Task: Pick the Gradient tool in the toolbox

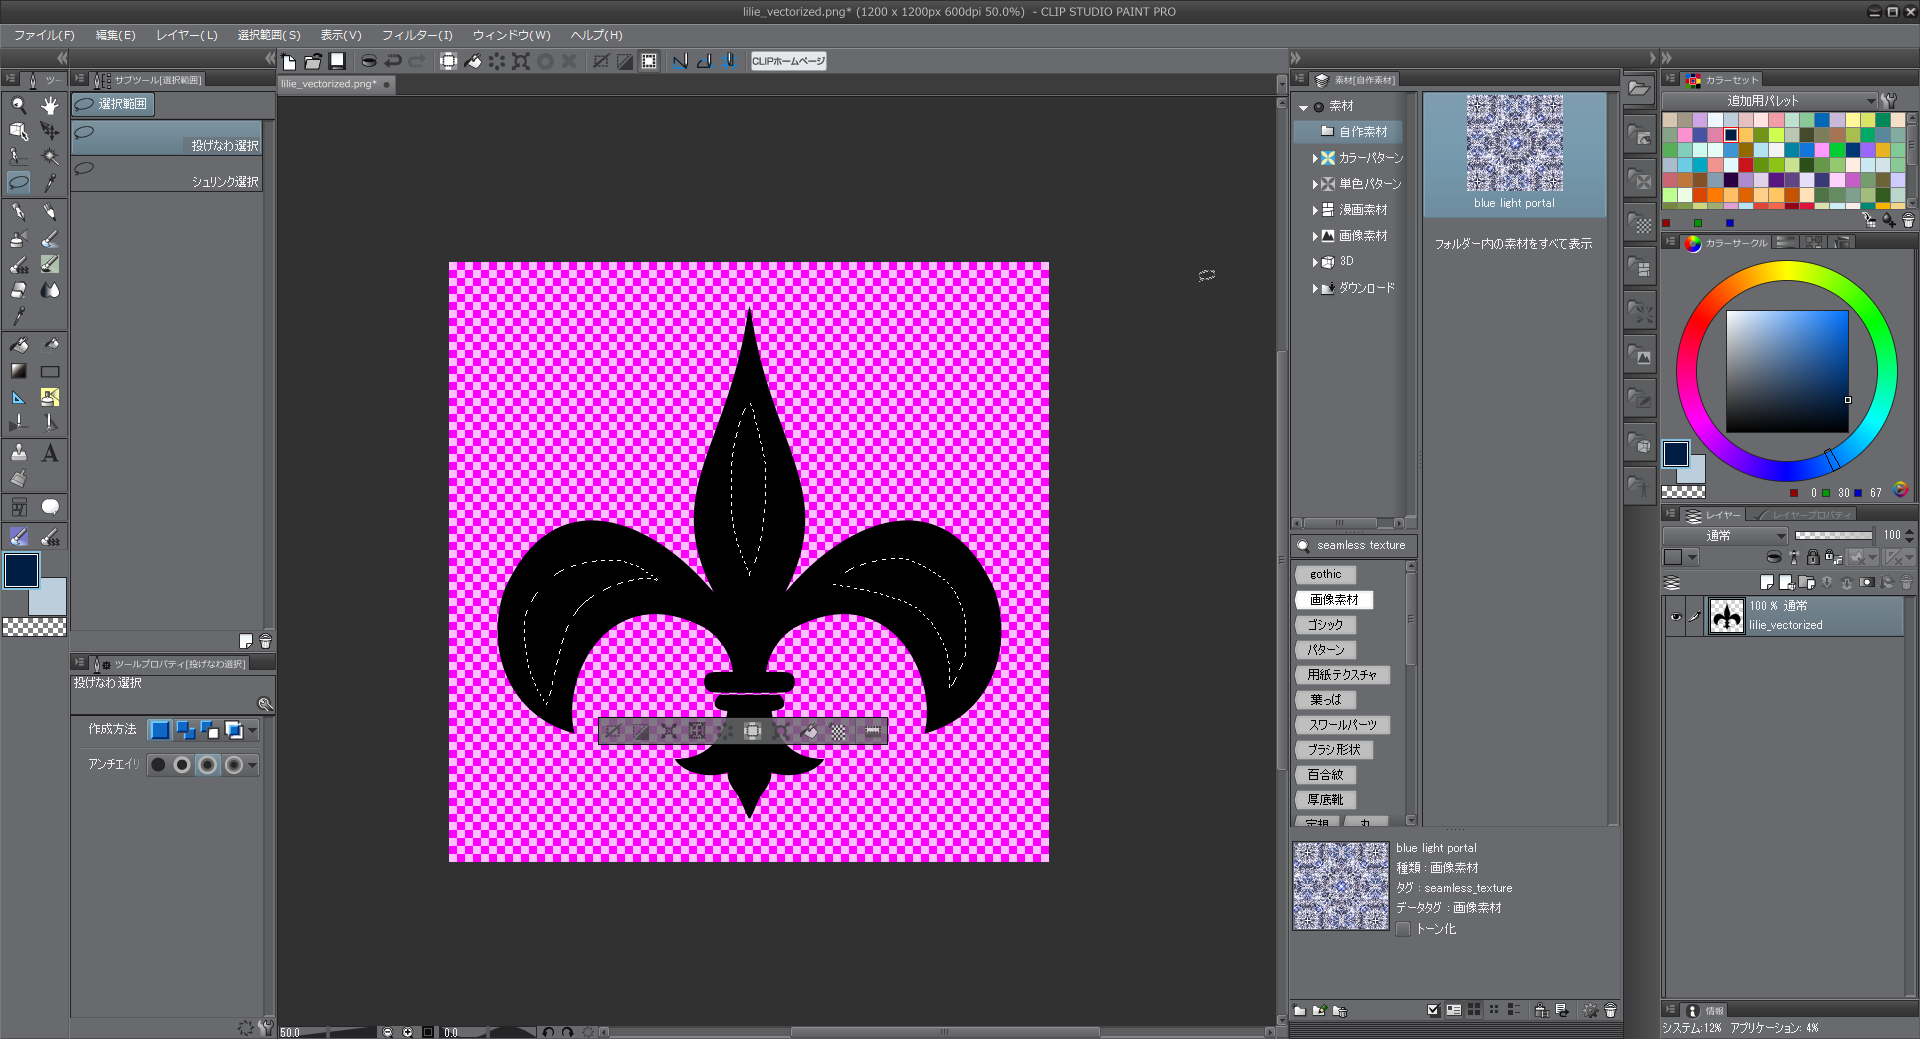Action: click(x=18, y=371)
